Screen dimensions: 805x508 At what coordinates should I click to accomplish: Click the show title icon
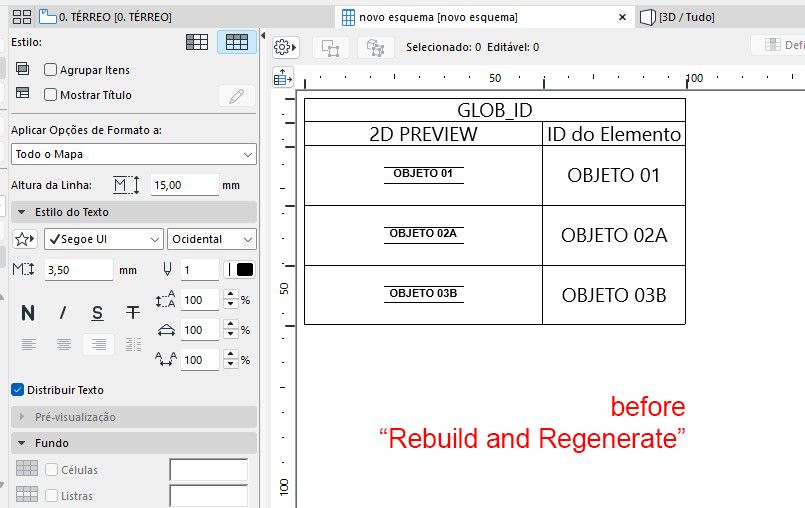[23, 93]
